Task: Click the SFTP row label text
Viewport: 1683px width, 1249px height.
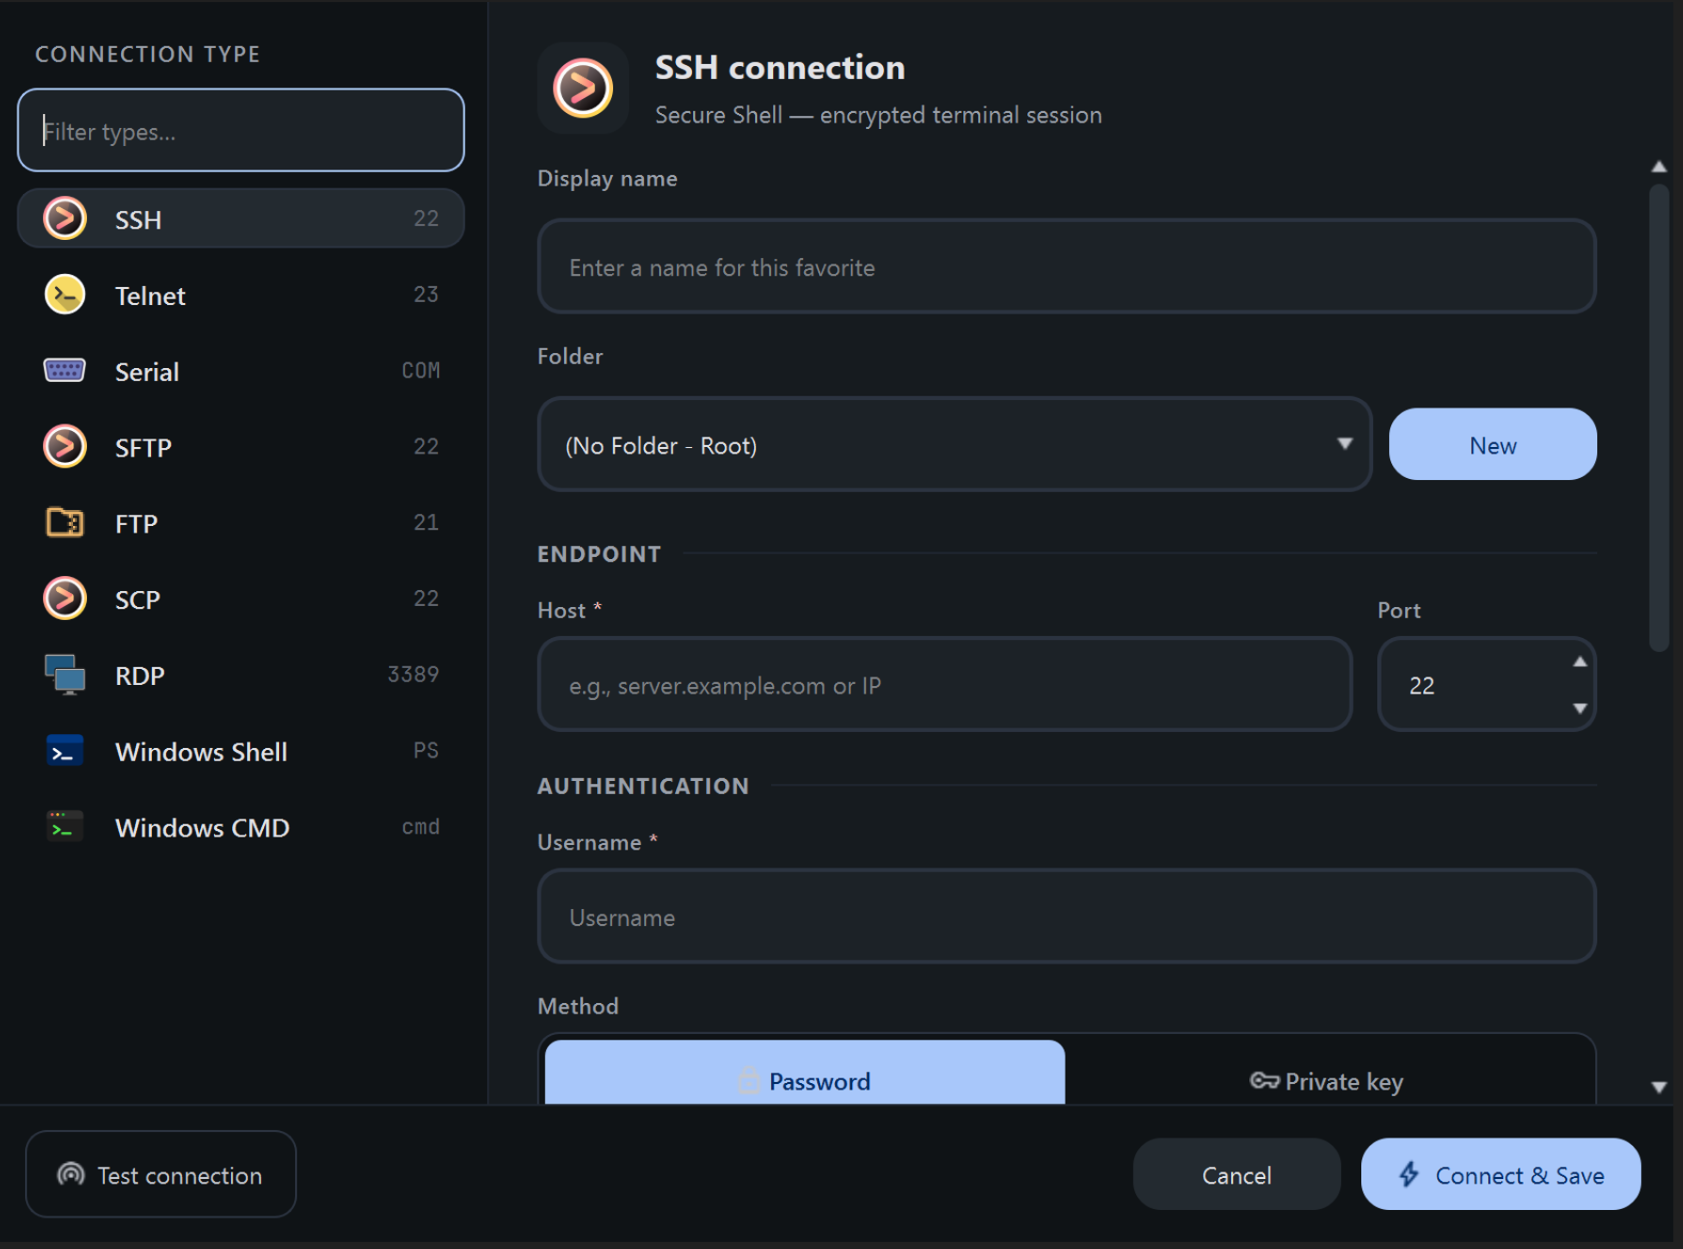Action: click(x=143, y=448)
